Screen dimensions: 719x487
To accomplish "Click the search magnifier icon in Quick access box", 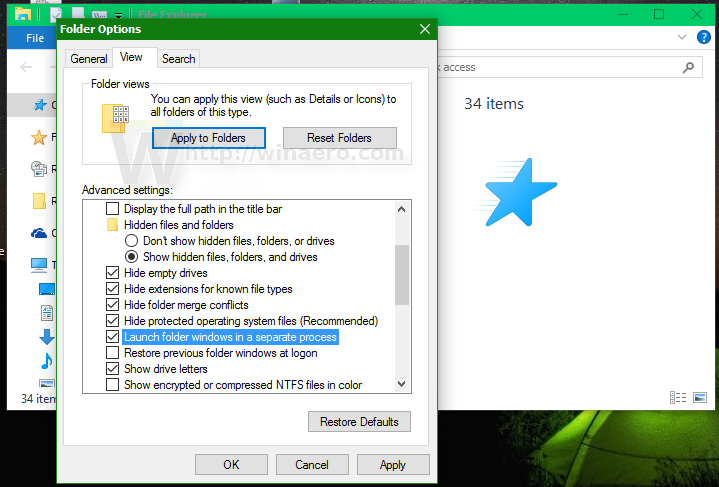I will (688, 67).
